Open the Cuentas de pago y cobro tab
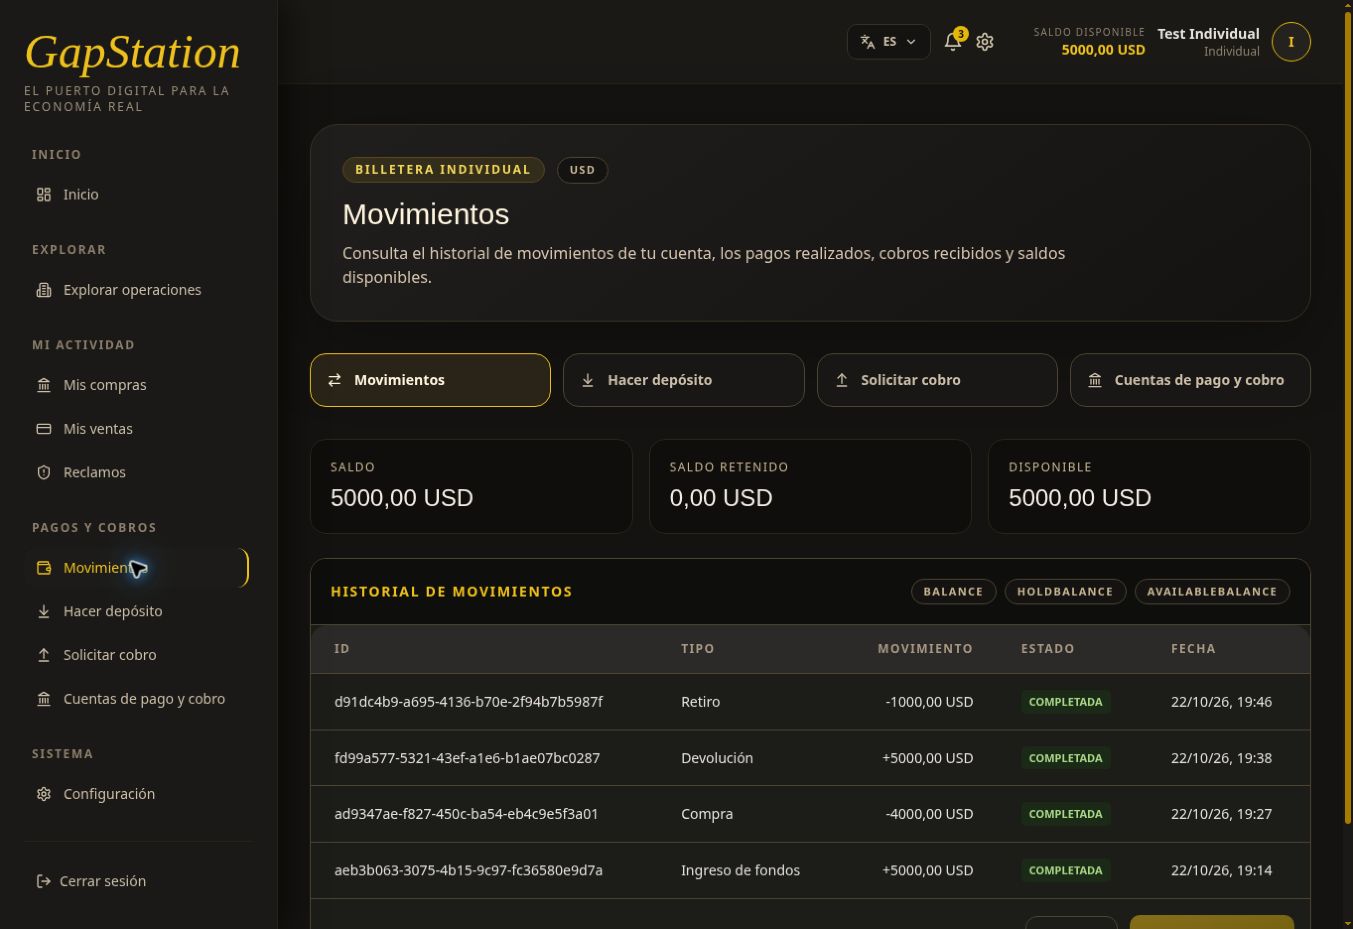The height and width of the screenshot is (929, 1353). click(1190, 380)
